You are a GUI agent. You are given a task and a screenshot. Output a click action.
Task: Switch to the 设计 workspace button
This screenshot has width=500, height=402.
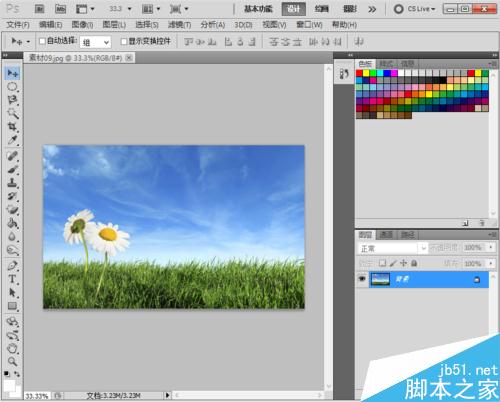coord(294,9)
